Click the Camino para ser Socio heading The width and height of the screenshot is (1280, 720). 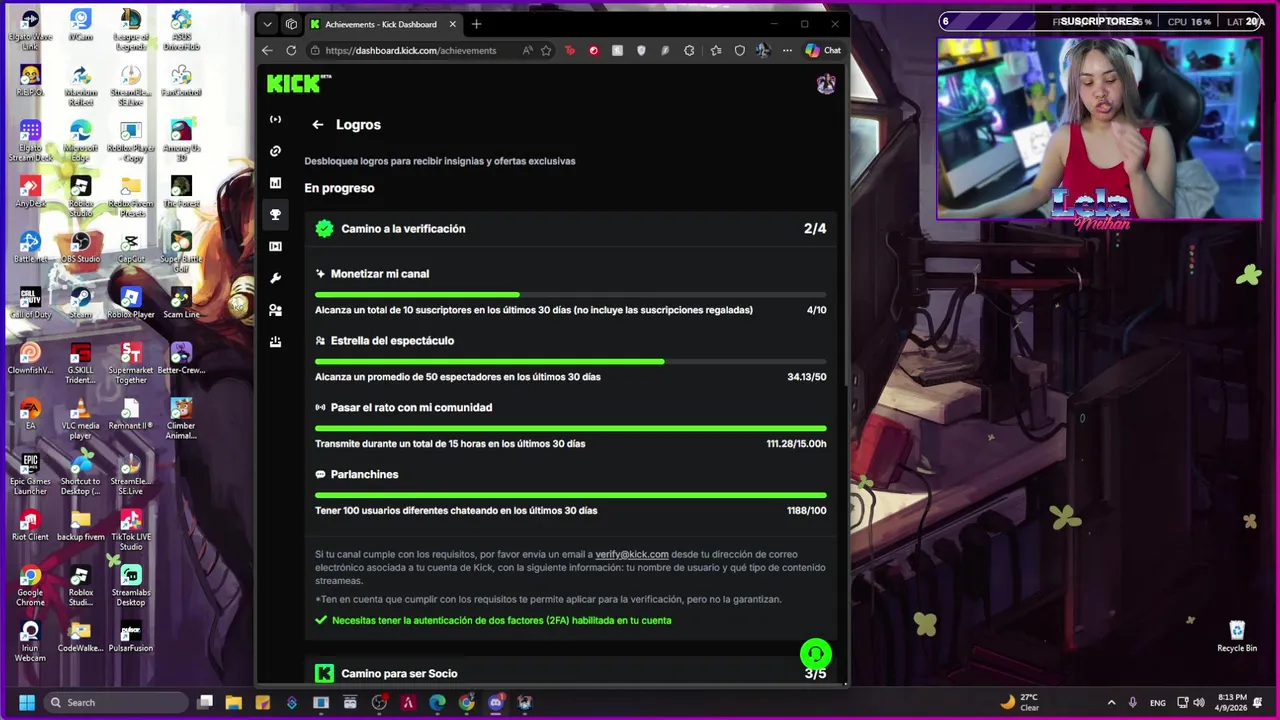pos(399,673)
